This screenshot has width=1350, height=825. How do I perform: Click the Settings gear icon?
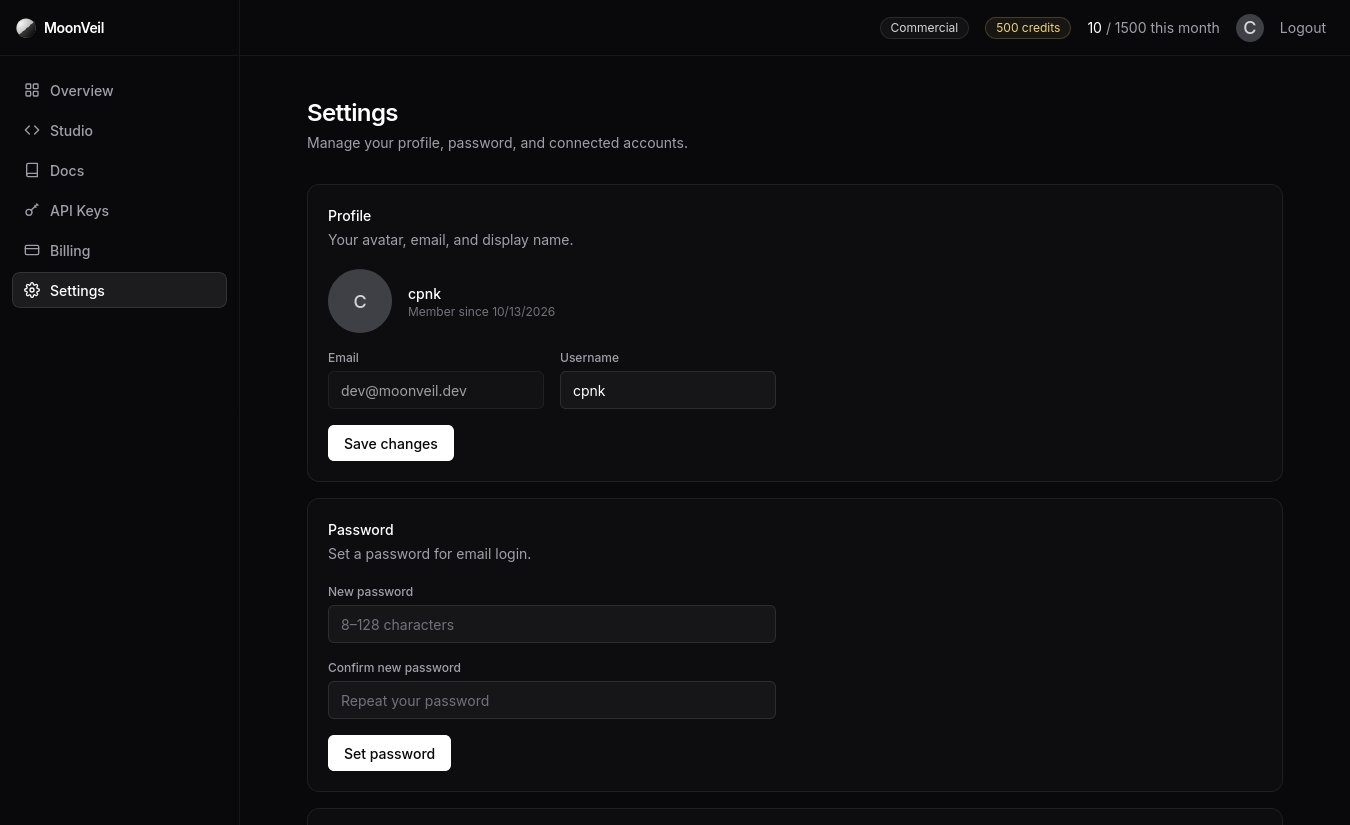pyautogui.click(x=32, y=290)
